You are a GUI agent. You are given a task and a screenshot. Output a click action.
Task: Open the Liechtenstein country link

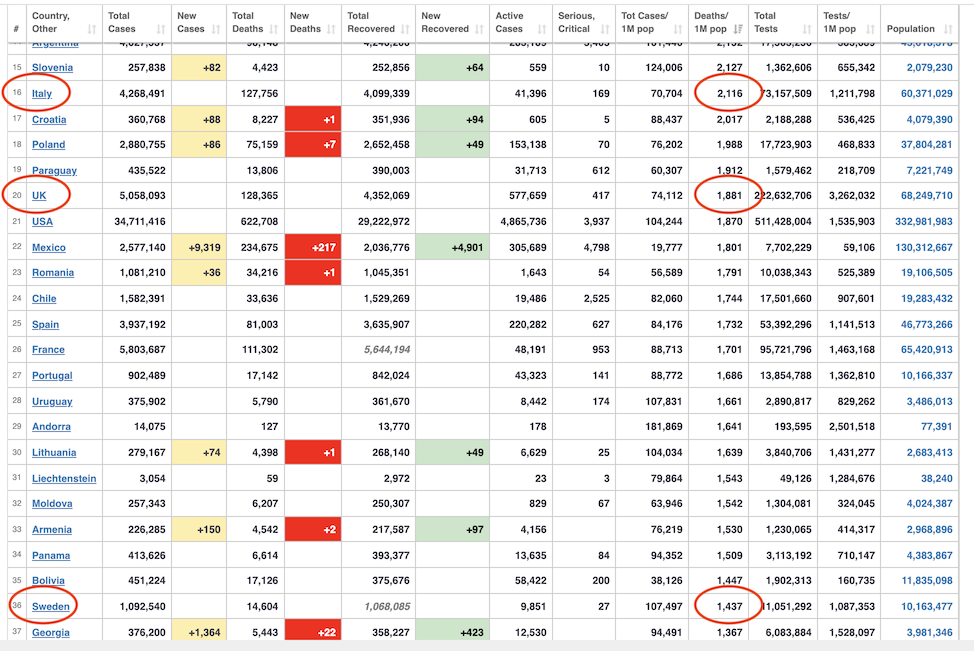[x=64, y=479]
